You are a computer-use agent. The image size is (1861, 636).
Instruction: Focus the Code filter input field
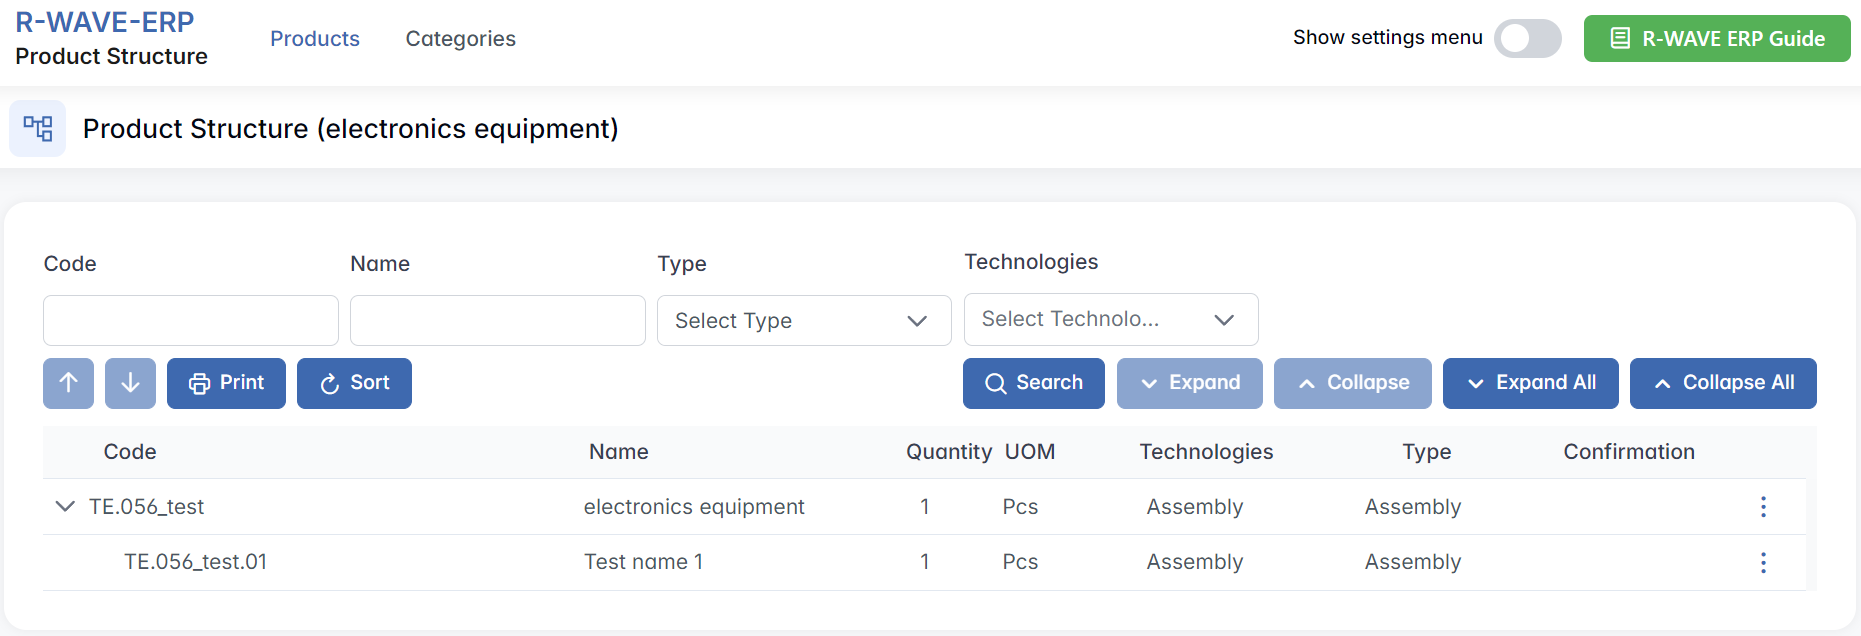tap(191, 321)
